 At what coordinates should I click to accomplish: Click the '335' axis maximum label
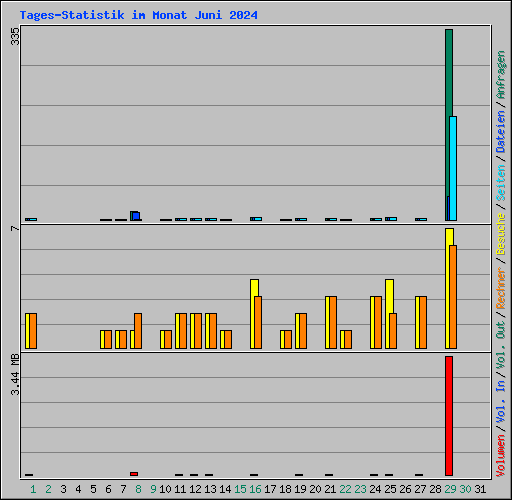[x=15, y=36]
